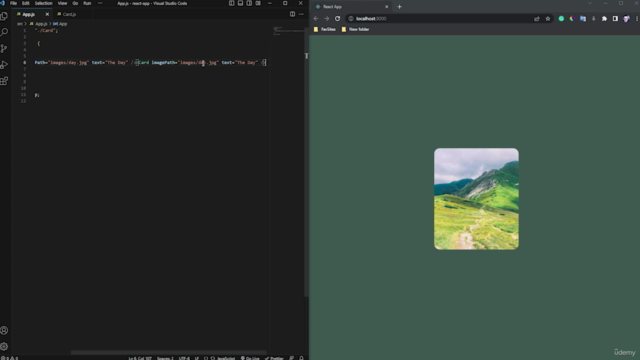This screenshot has width=640, height=360.
Task: Click Ln/Col position in status bar
Action: [140, 358]
